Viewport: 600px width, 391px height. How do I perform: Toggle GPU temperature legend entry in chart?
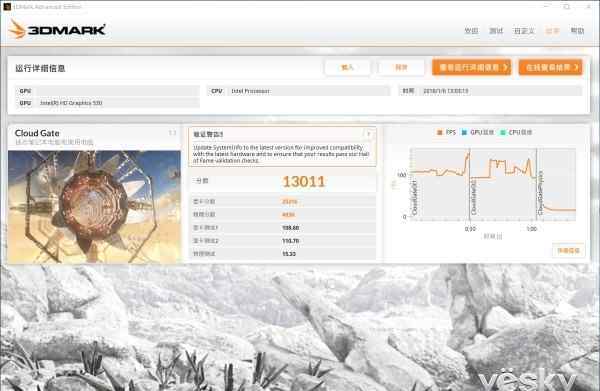click(478, 132)
